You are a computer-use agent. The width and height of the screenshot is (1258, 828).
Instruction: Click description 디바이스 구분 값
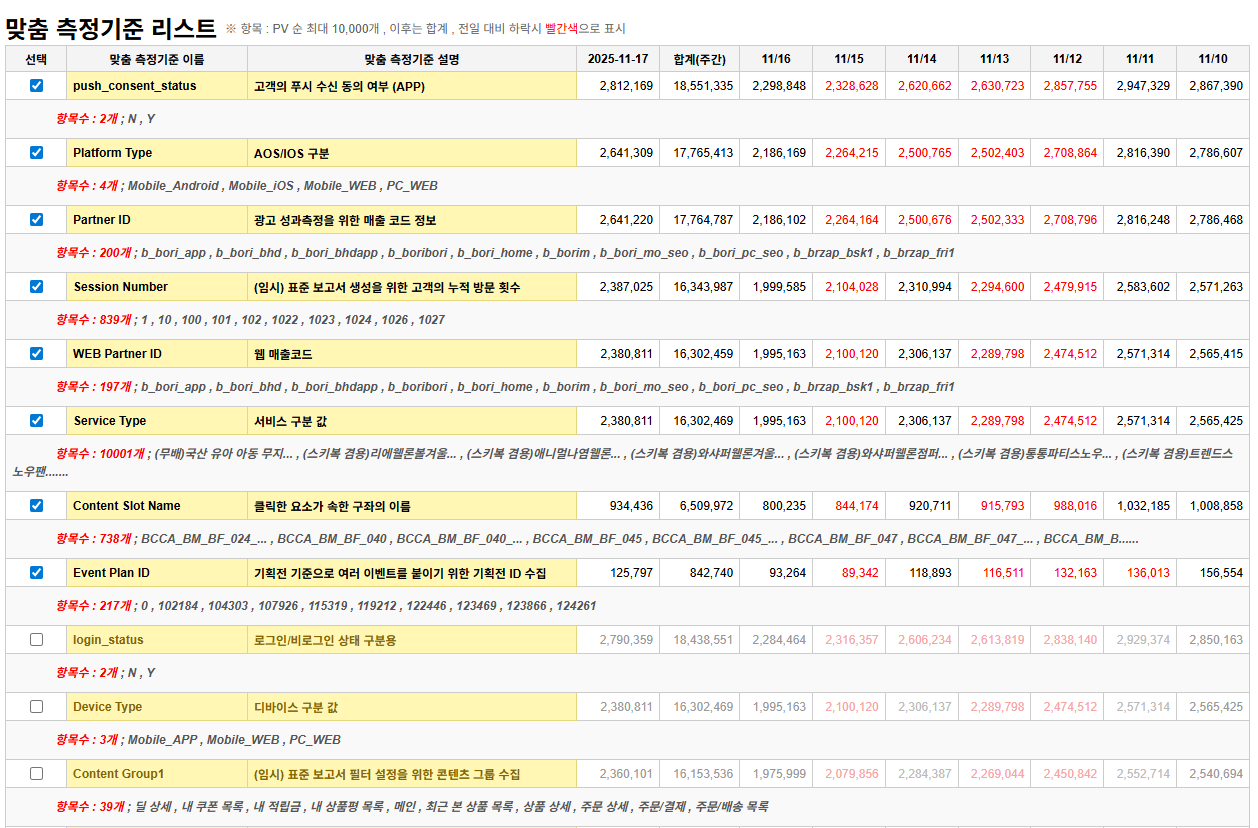pyautogui.click(x=412, y=707)
